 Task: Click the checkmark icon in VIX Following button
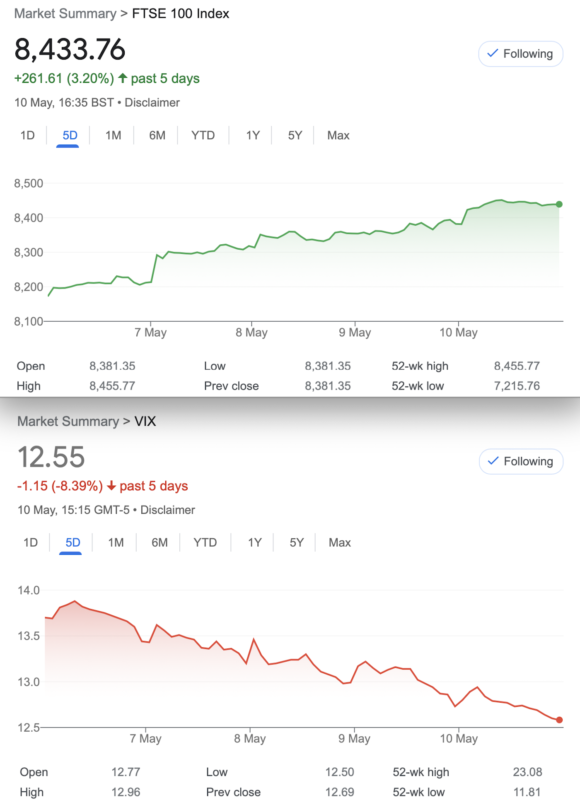click(493, 461)
